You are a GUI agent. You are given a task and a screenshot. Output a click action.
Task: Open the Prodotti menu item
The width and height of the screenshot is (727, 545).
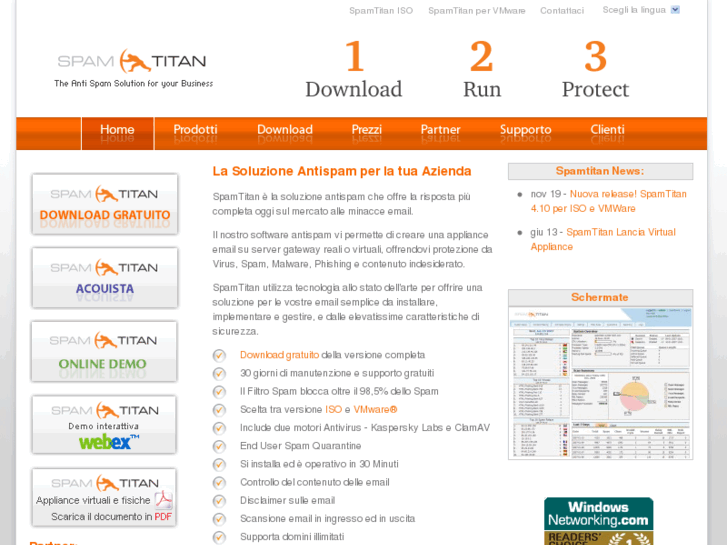click(x=195, y=130)
